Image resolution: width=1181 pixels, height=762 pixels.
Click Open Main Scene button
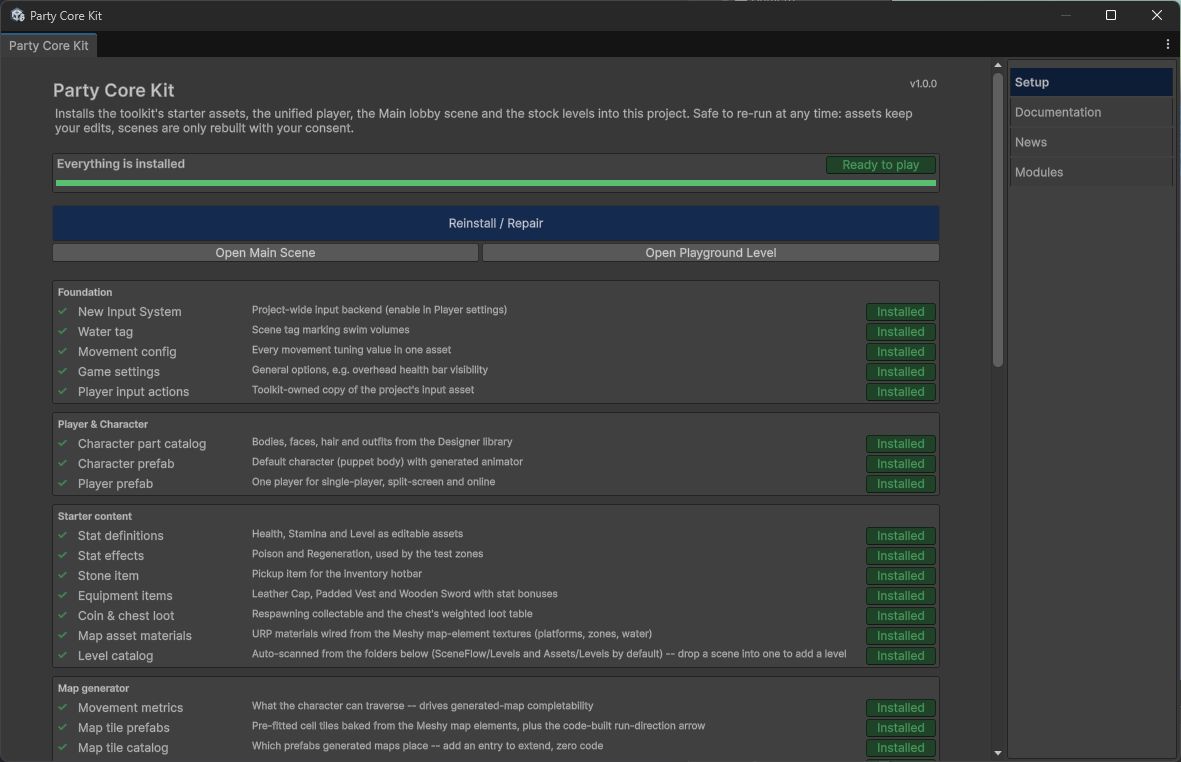(265, 253)
